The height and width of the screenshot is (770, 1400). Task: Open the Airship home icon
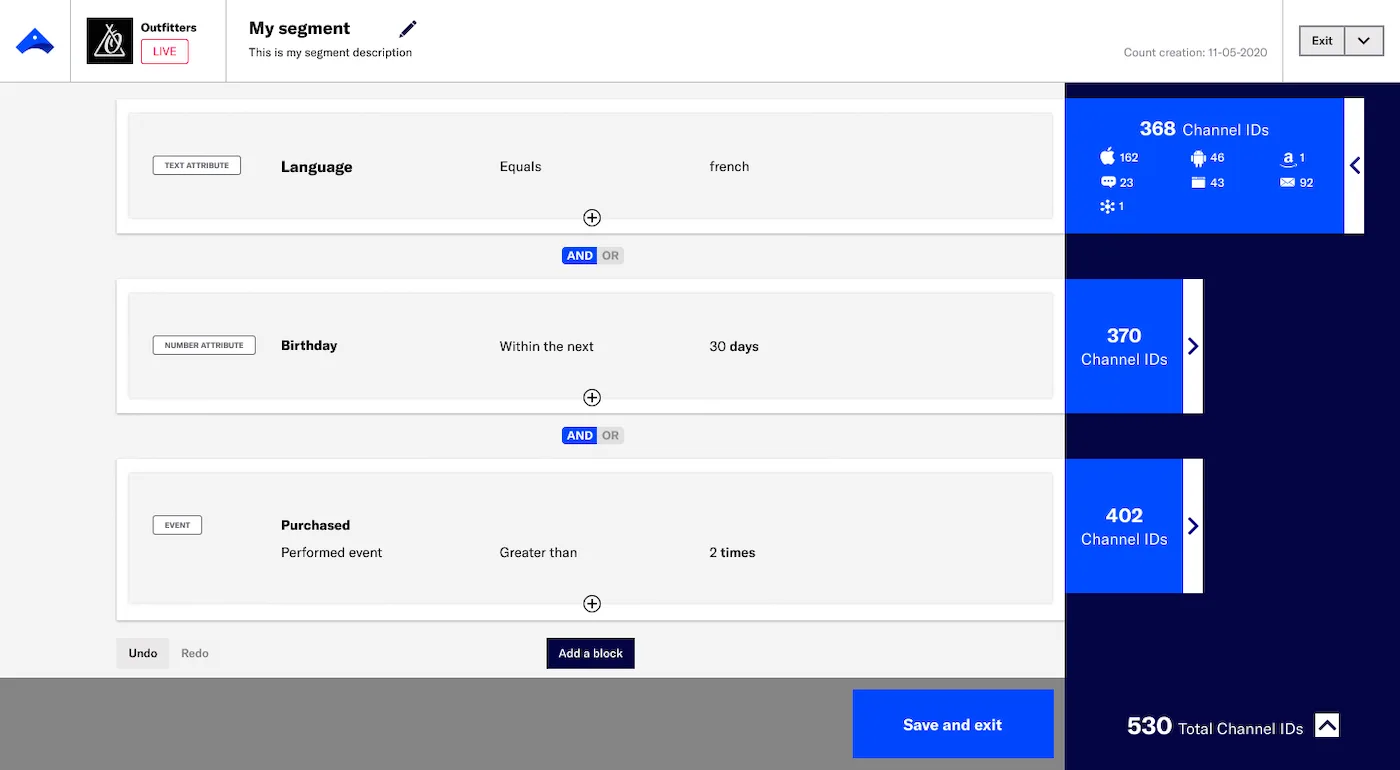coord(35,40)
